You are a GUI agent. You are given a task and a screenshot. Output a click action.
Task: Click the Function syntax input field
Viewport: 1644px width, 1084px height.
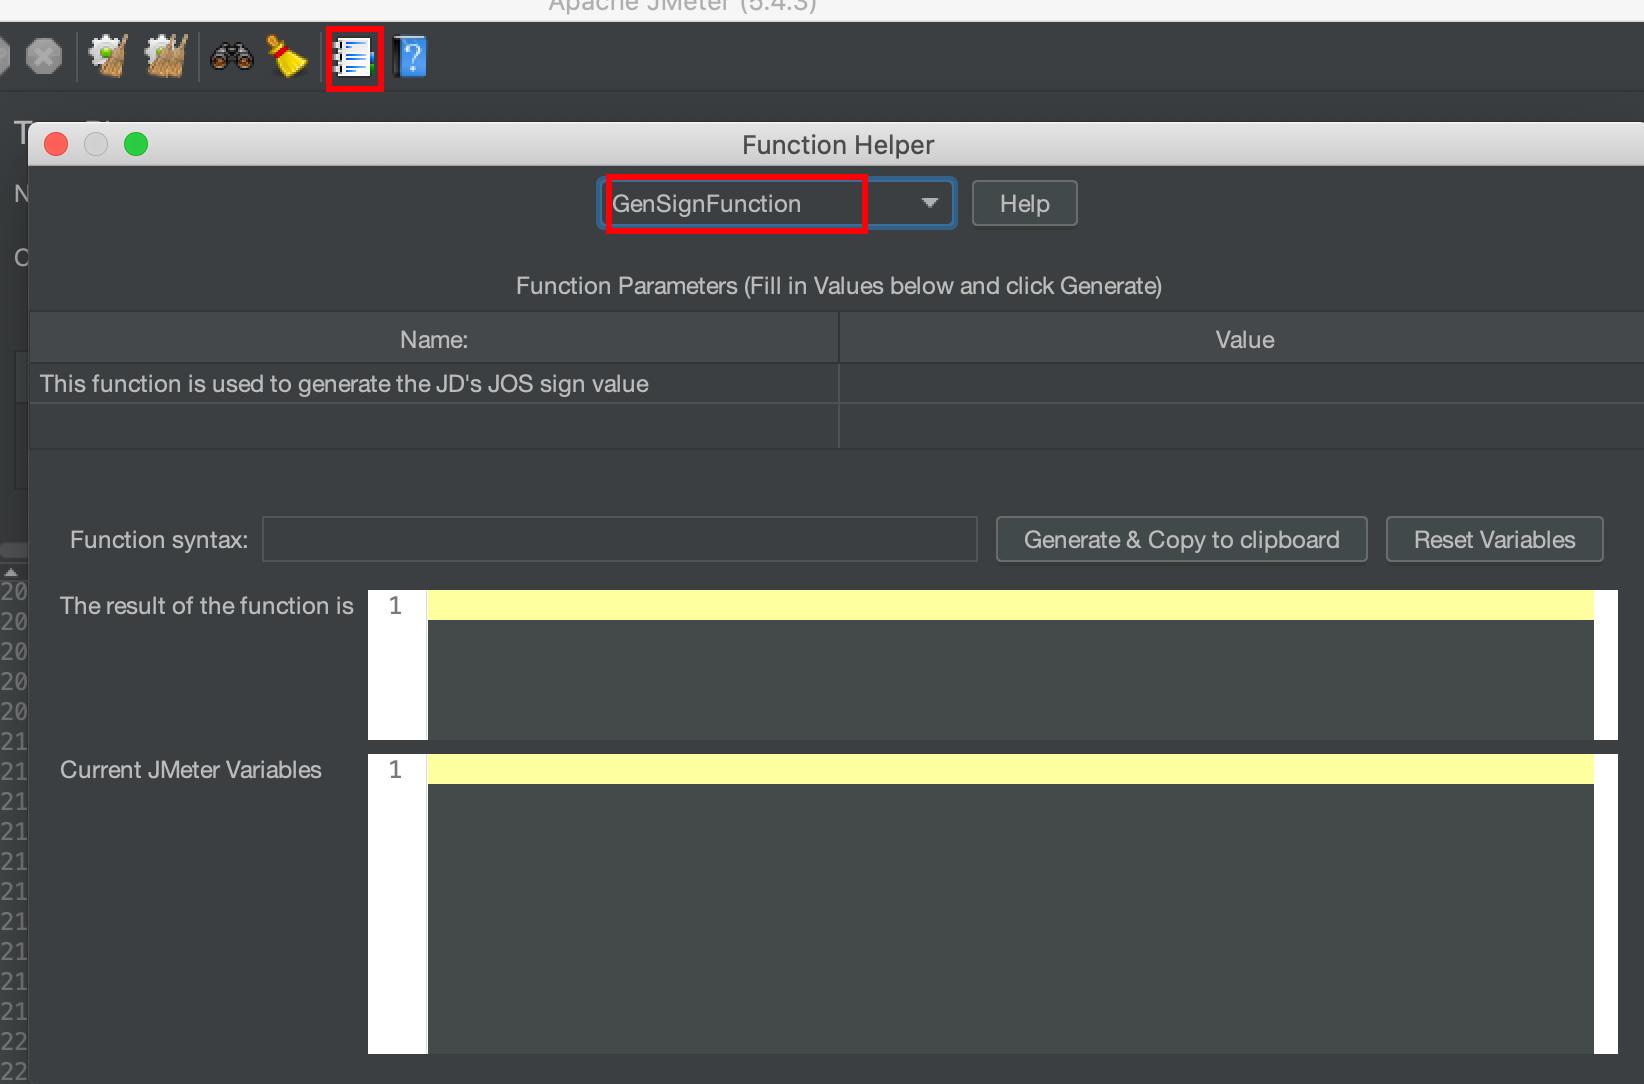pyautogui.click(x=619, y=539)
